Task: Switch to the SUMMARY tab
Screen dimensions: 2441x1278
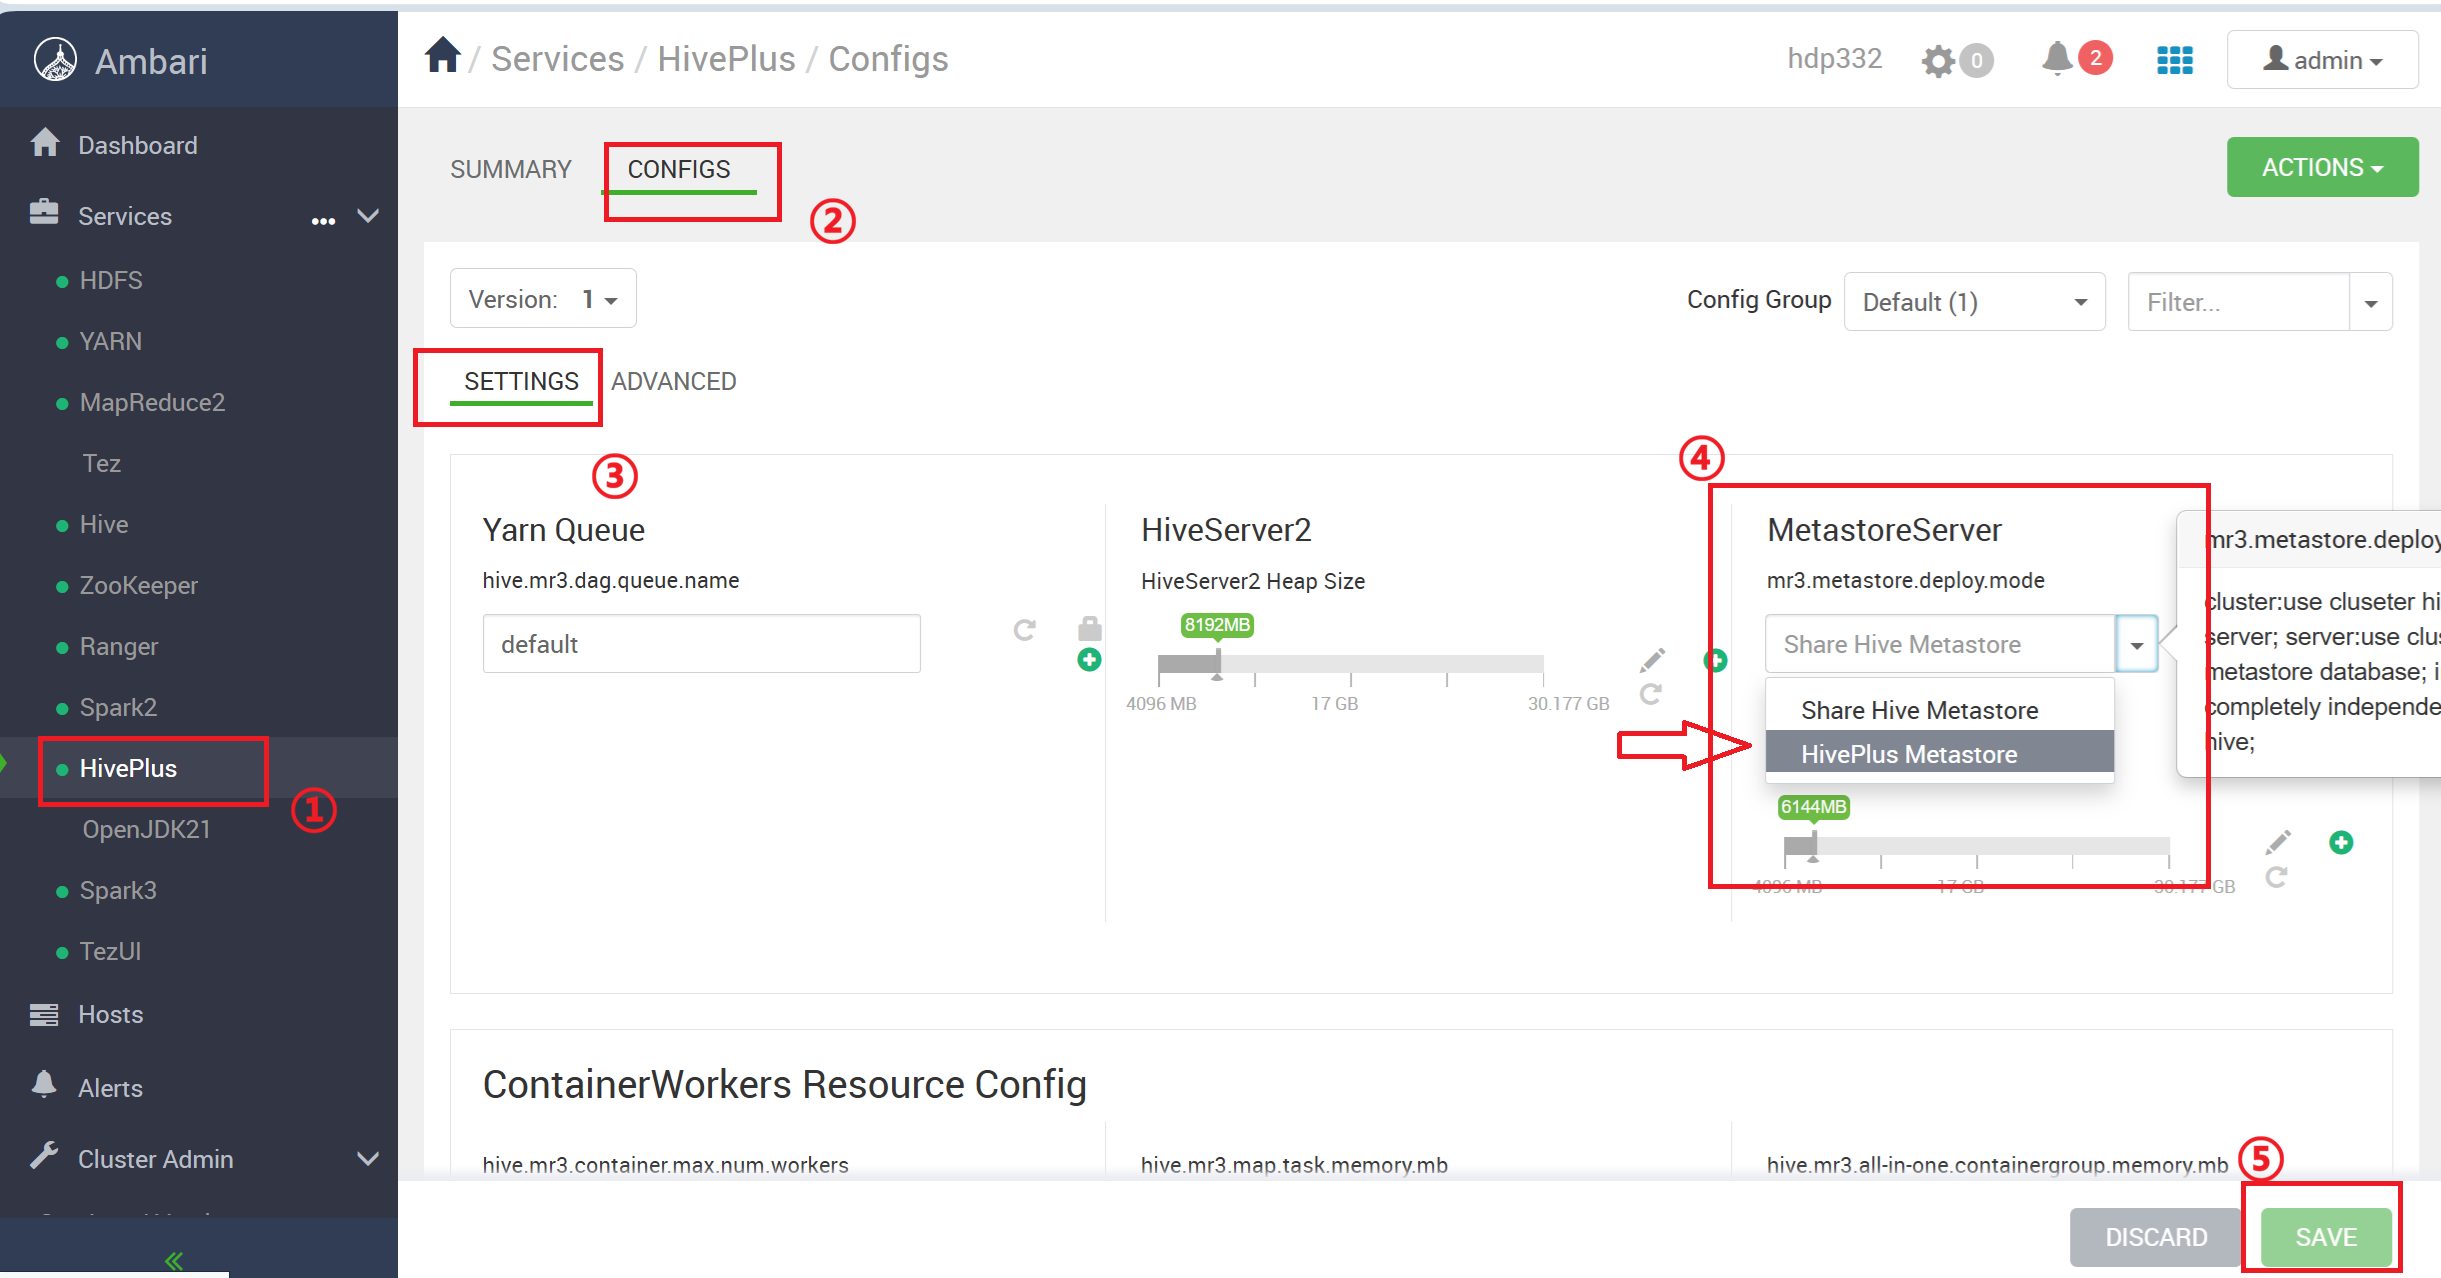Action: pos(511,169)
